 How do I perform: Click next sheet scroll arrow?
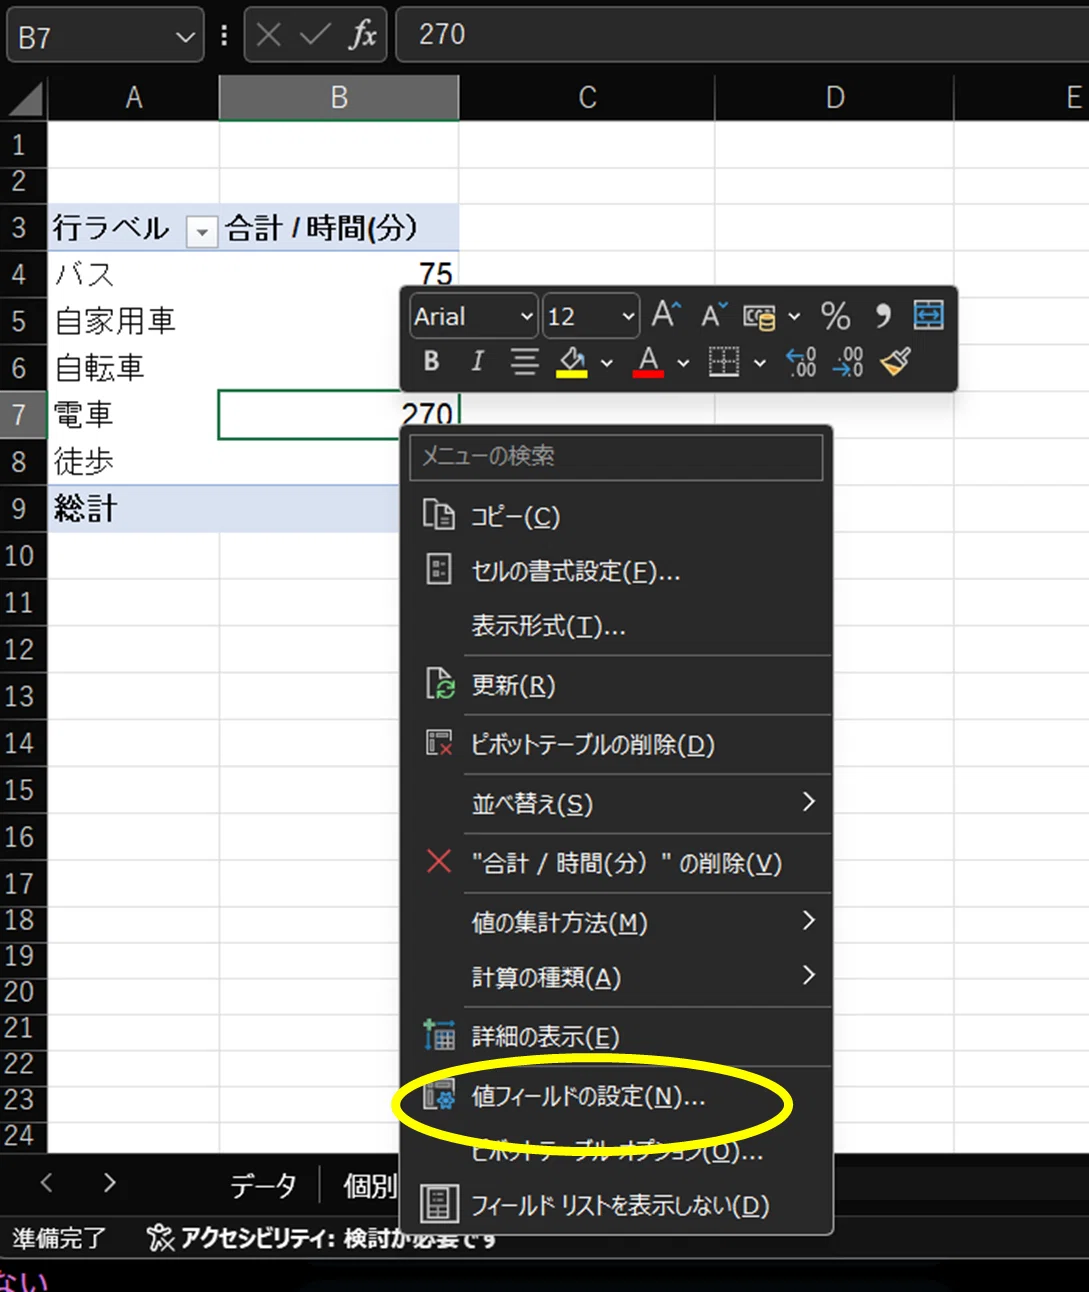coord(109,1184)
